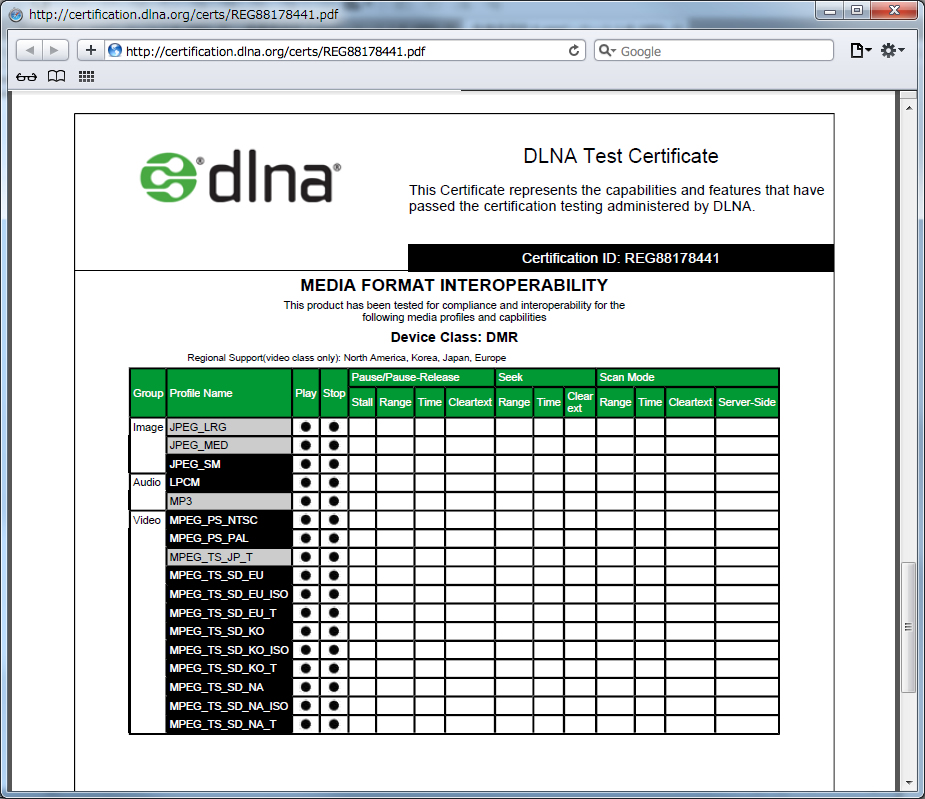
Task: Add a bookmark with the plus button
Action: pos(91,51)
